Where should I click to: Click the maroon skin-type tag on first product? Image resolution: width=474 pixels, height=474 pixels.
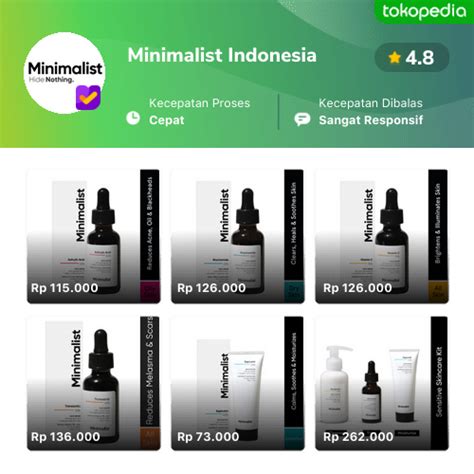[x=150, y=292]
